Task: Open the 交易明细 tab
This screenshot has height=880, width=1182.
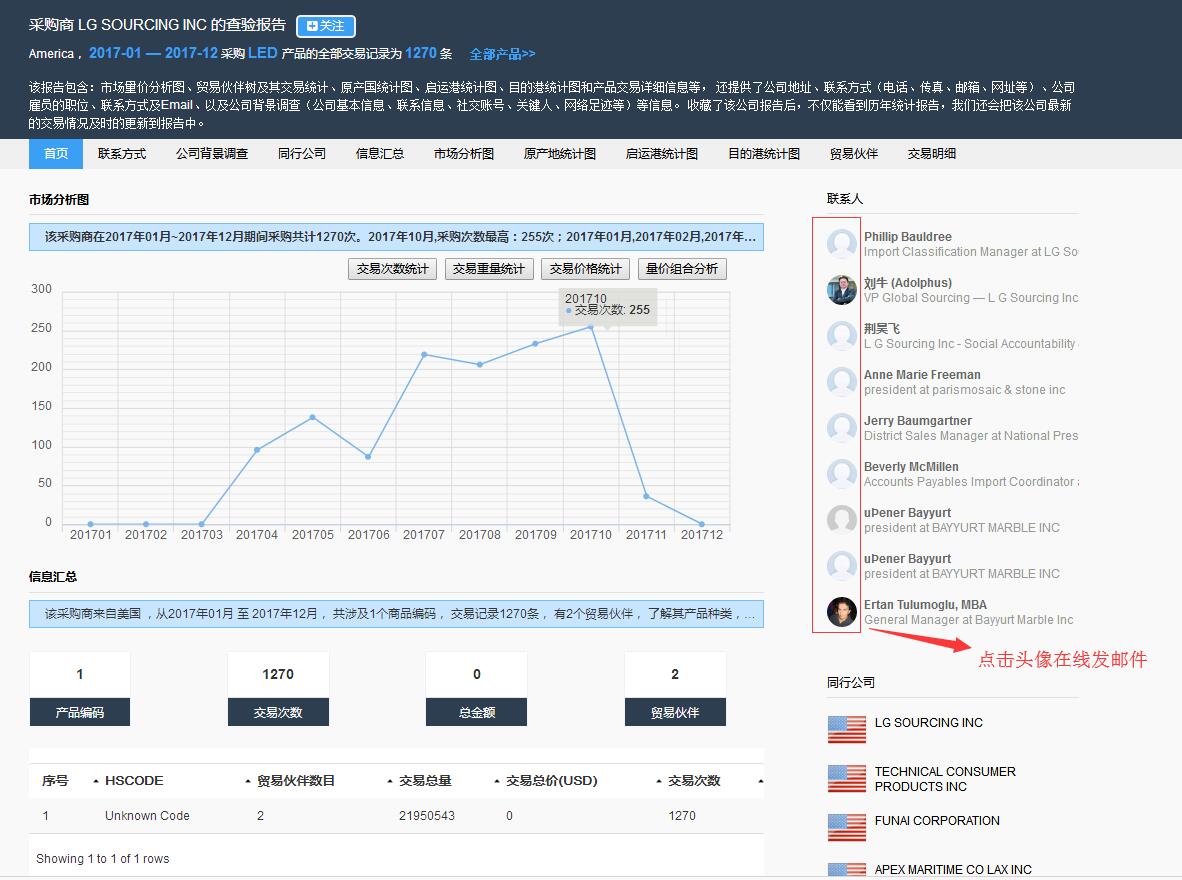Action: coord(931,154)
